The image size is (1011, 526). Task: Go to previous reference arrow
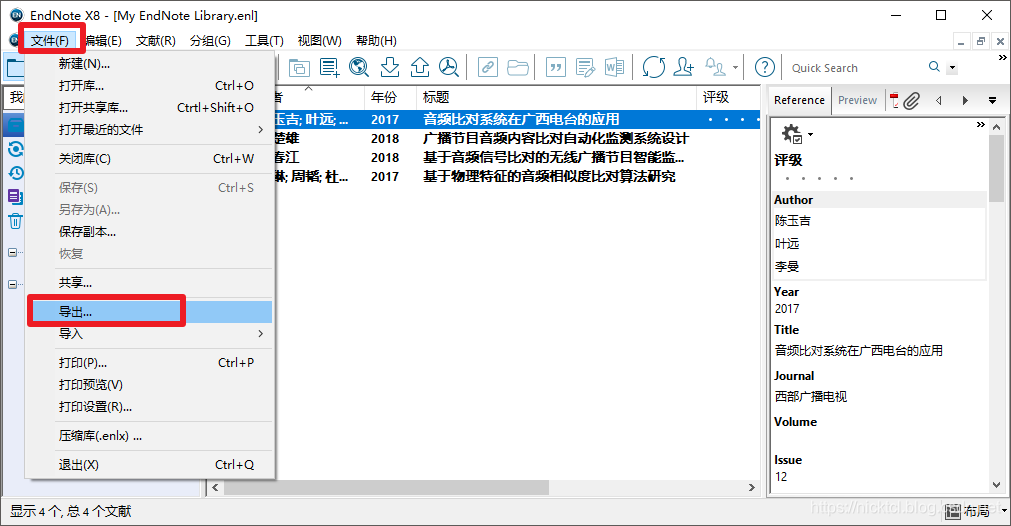click(939, 100)
